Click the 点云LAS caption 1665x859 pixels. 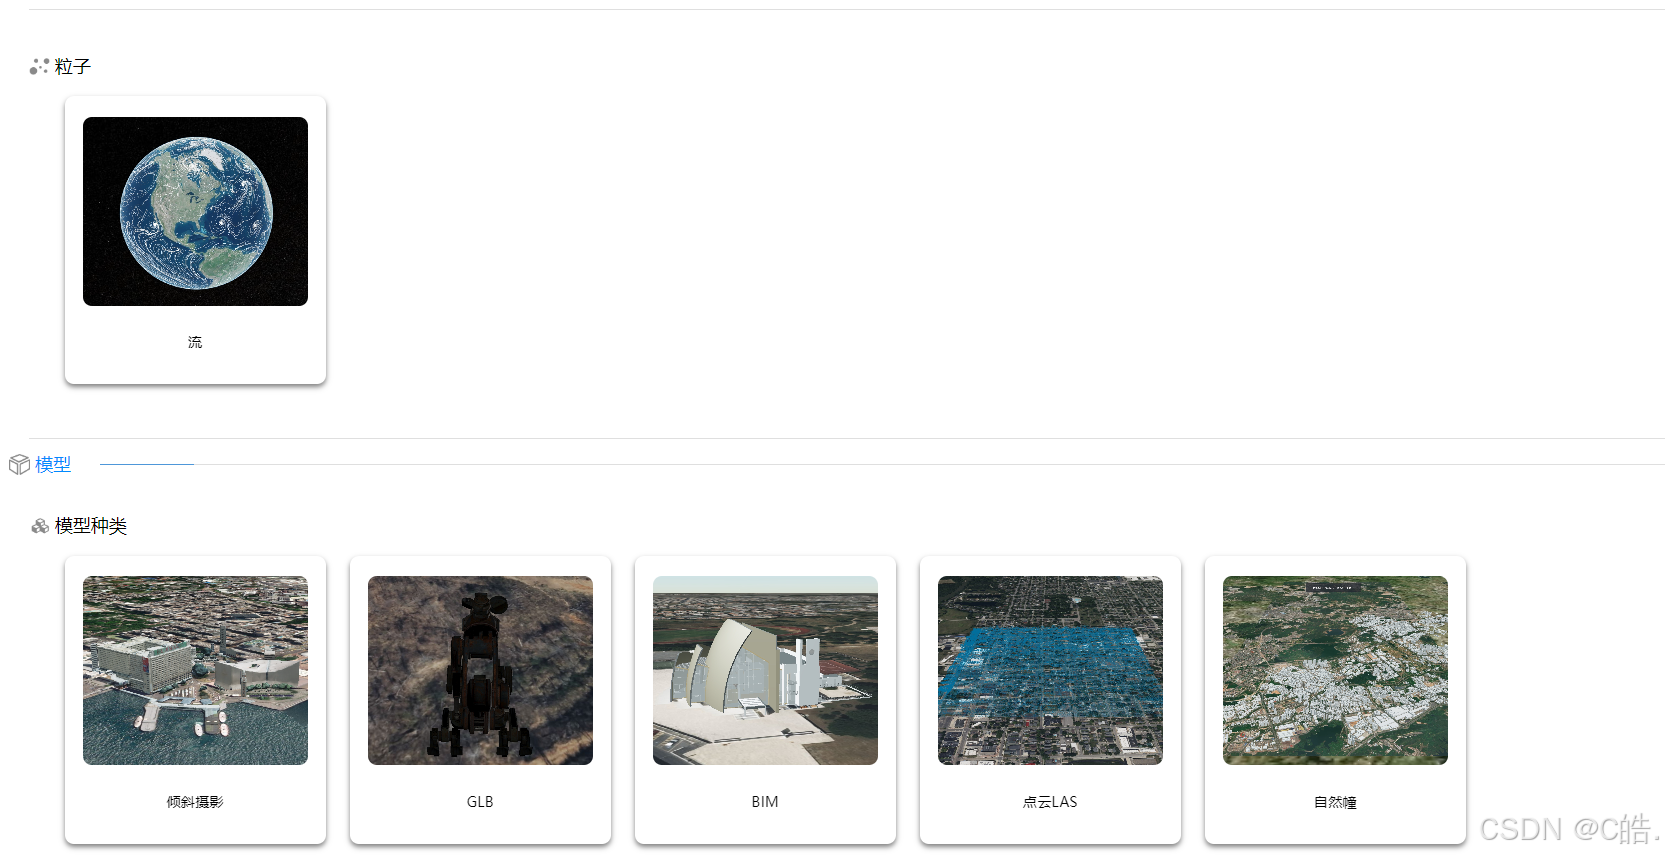(x=1050, y=802)
